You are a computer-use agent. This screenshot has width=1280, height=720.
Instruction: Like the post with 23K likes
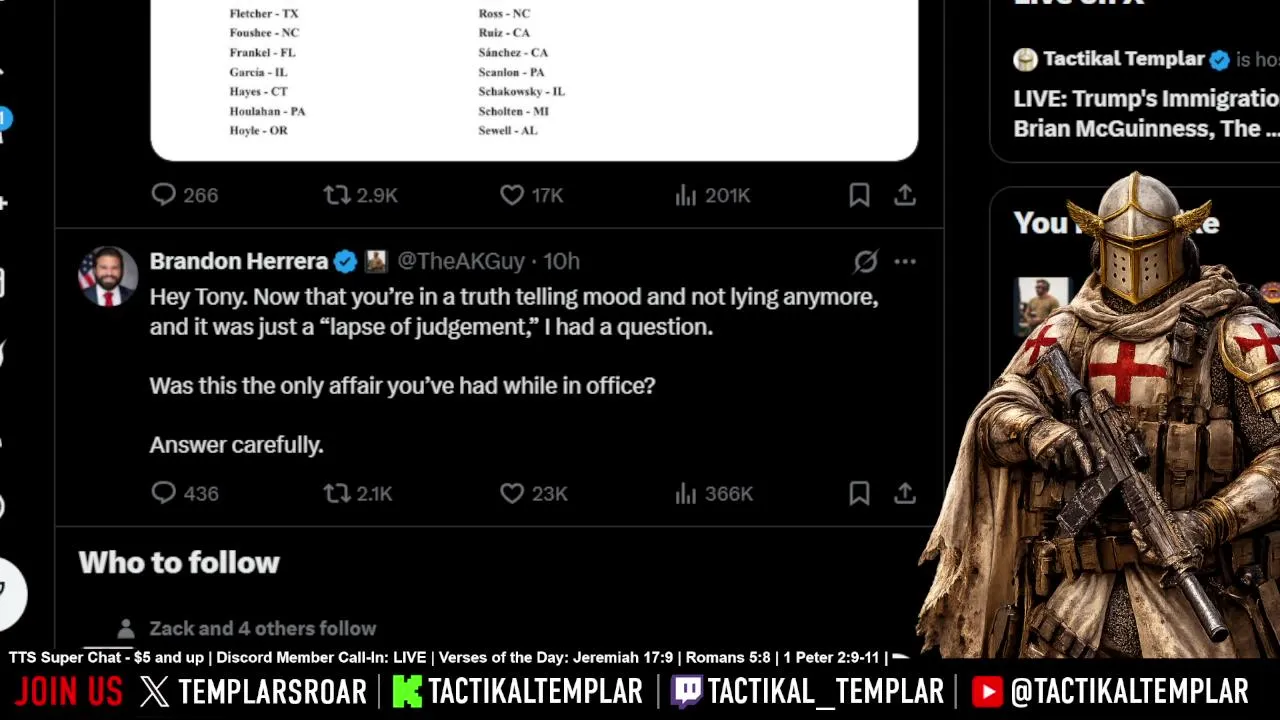(x=533, y=493)
